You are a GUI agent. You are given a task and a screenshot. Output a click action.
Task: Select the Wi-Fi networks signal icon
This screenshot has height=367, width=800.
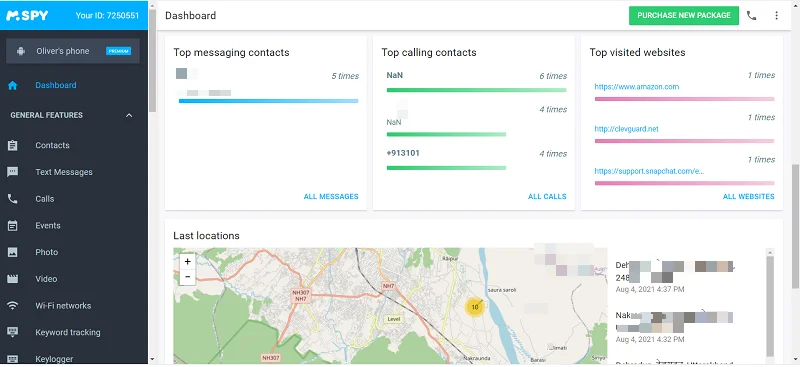[13, 306]
